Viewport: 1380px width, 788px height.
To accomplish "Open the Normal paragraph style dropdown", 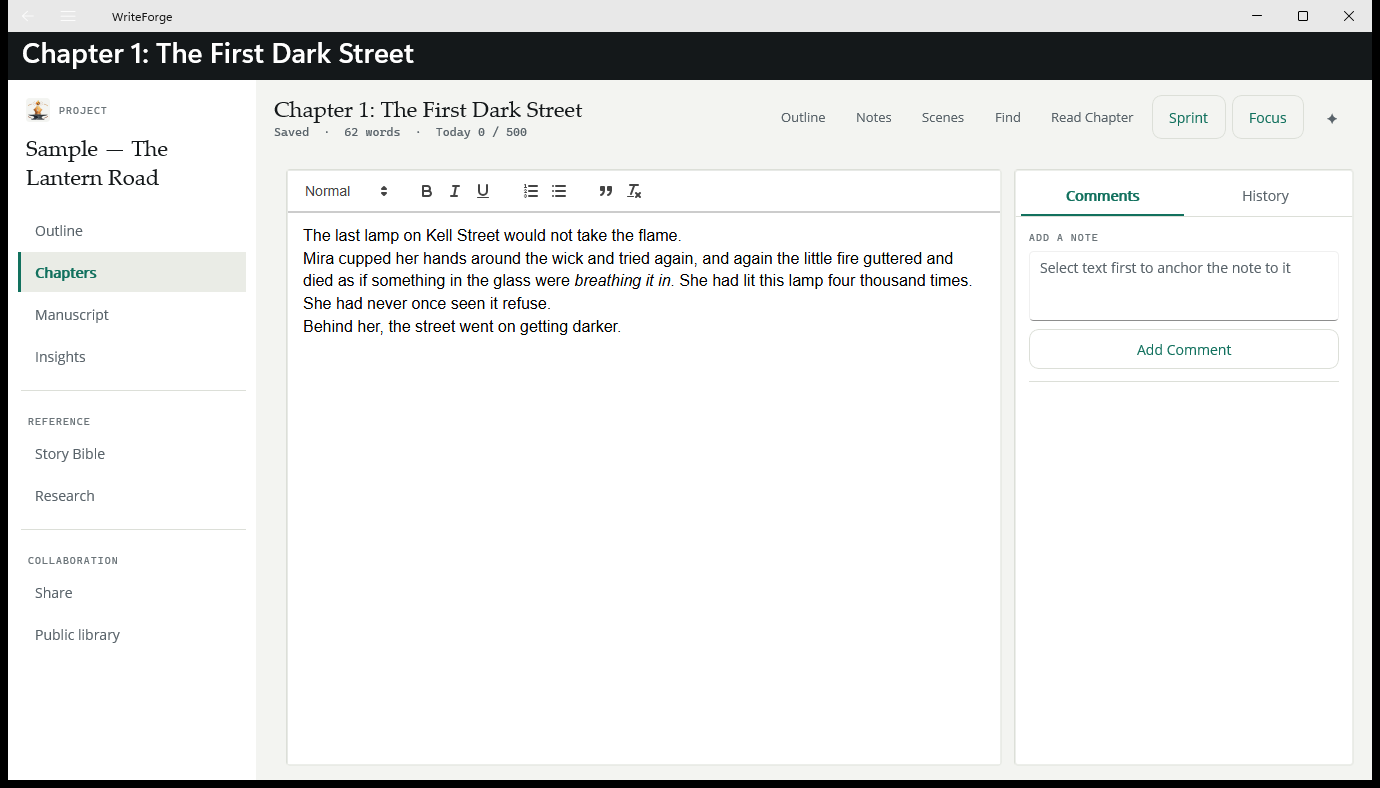I will tap(346, 191).
